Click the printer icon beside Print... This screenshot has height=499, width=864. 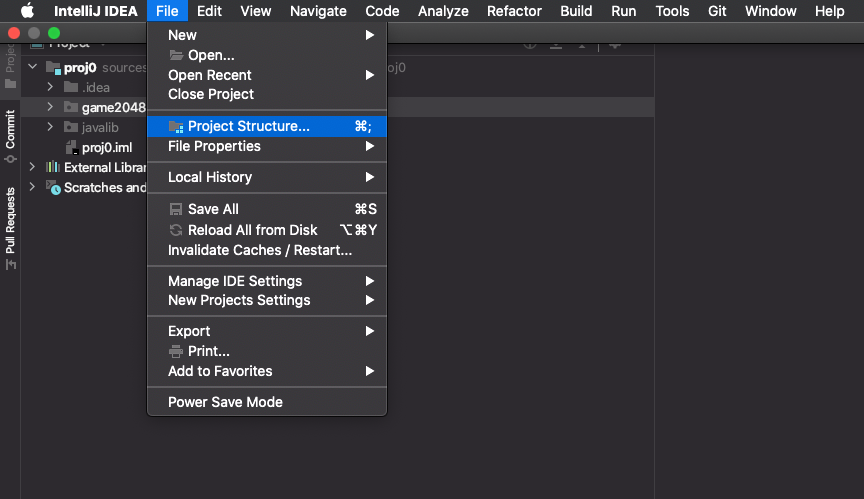176,351
